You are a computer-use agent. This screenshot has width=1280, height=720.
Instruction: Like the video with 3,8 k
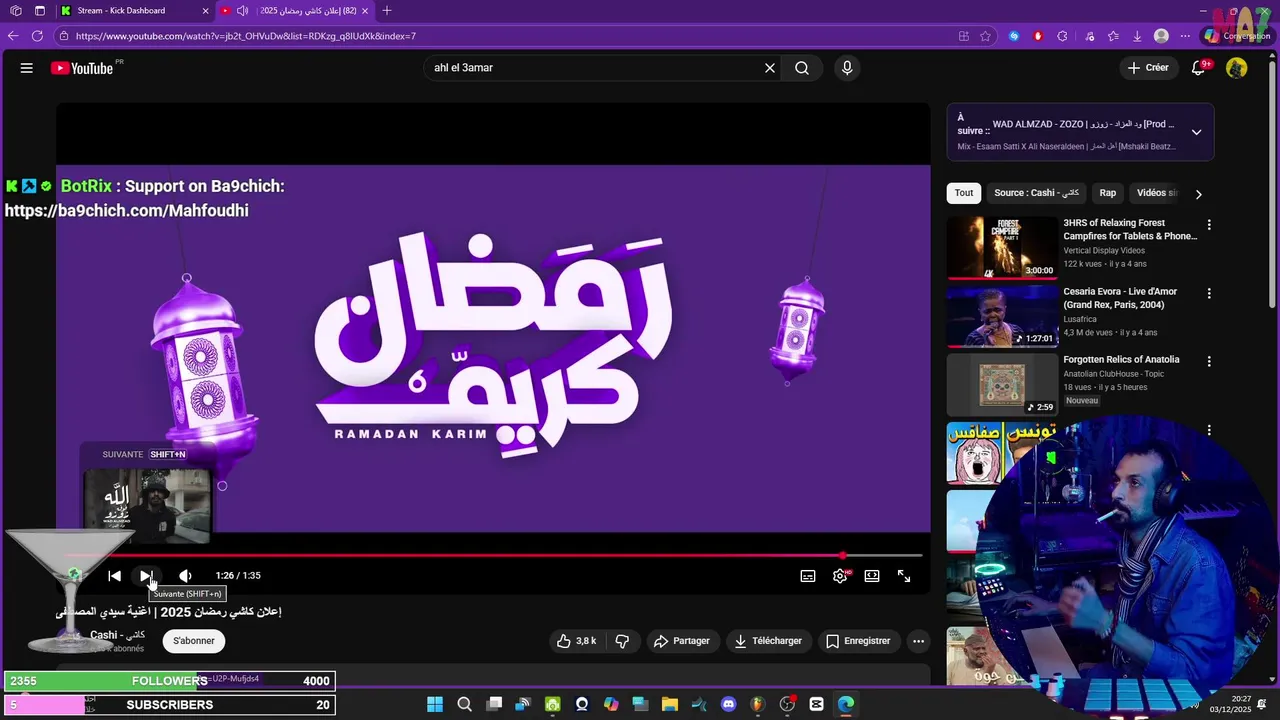pyautogui.click(x=577, y=641)
